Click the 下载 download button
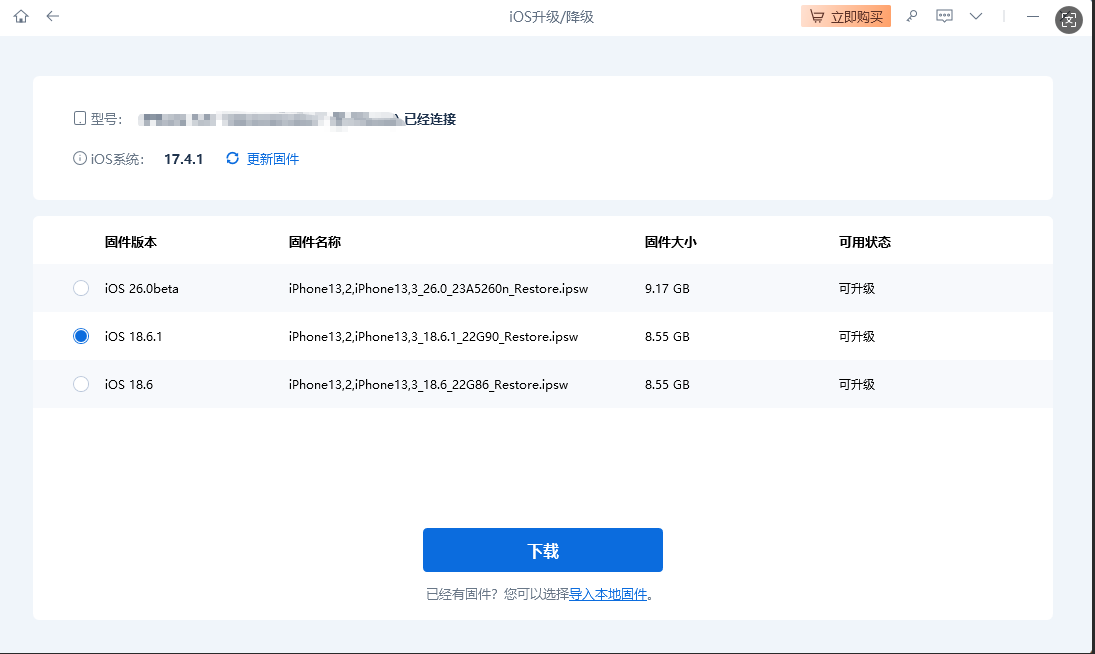This screenshot has width=1095, height=654. 543,549
